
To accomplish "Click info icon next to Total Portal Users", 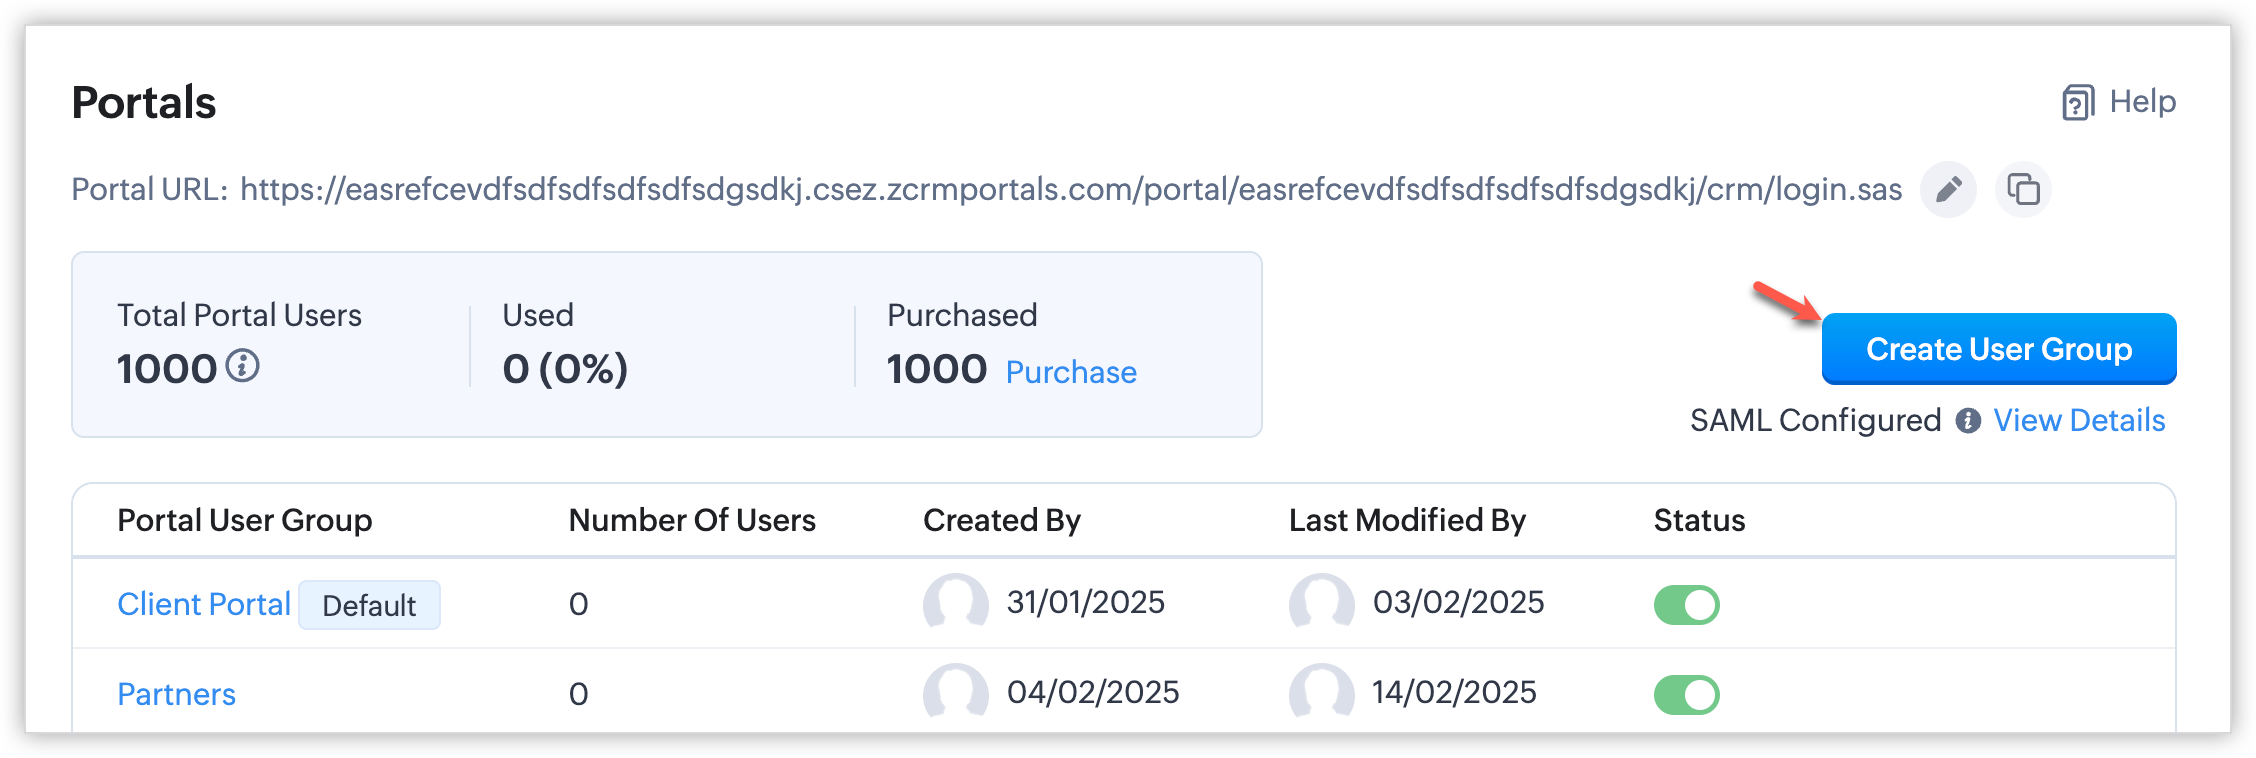I will tap(242, 366).
